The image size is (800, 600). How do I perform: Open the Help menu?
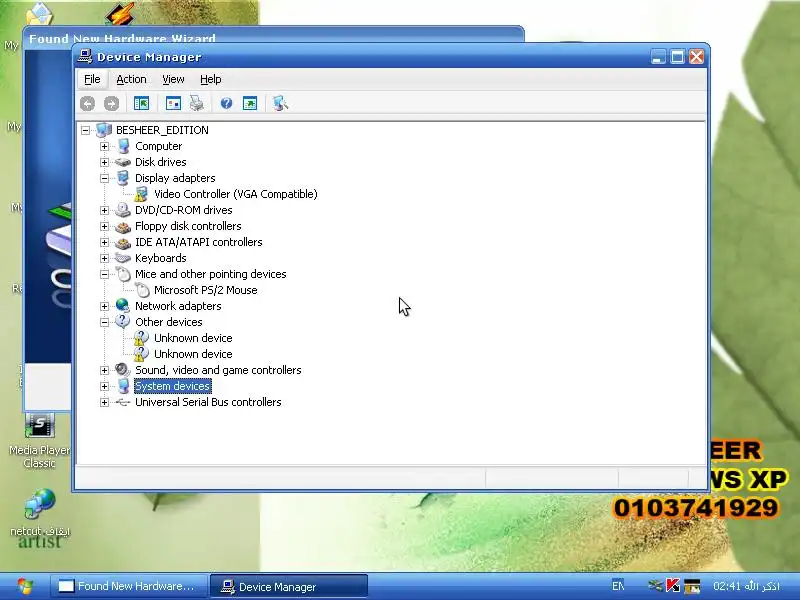point(210,79)
